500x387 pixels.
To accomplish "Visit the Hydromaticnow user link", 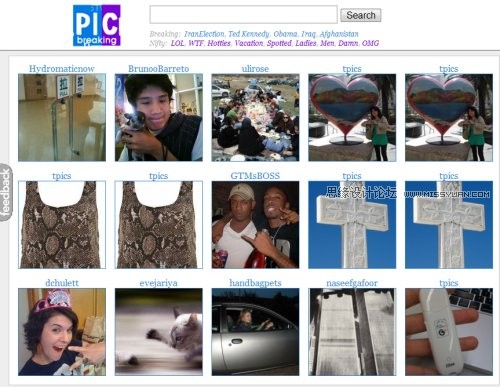I will coord(62,69).
